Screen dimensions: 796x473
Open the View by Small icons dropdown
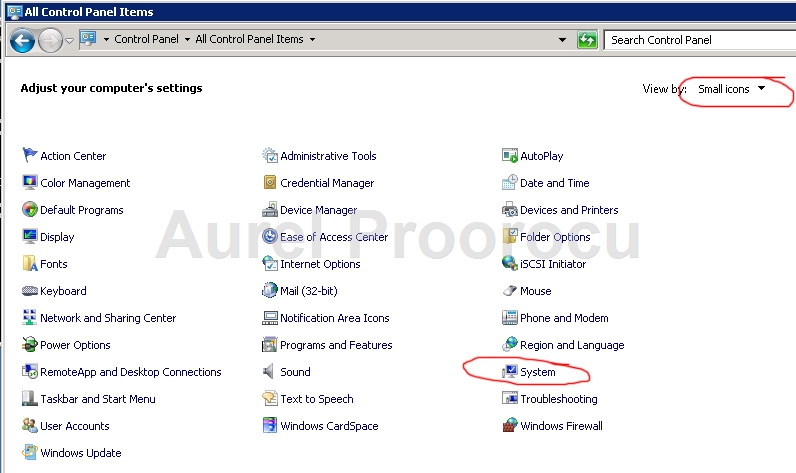point(732,89)
